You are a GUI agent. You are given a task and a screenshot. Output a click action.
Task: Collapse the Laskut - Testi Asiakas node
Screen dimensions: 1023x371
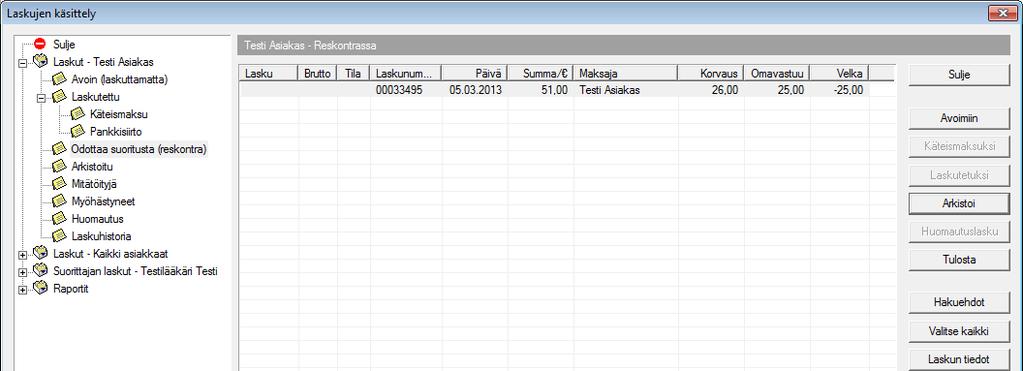click(x=23, y=63)
